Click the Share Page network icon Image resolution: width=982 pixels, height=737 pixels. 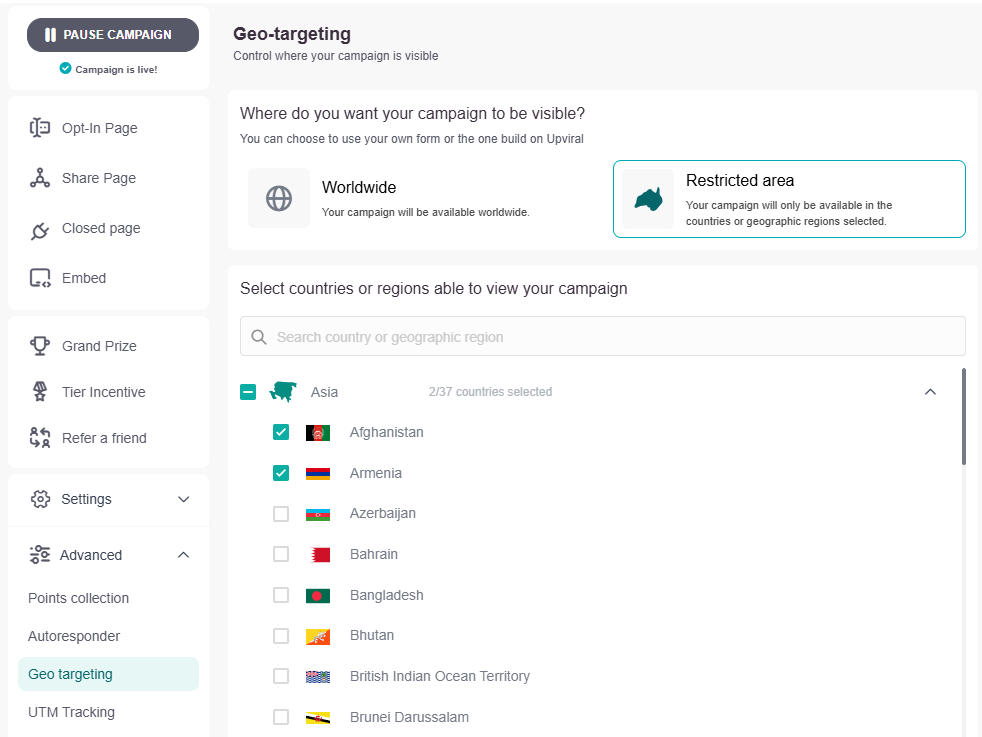coord(40,178)
